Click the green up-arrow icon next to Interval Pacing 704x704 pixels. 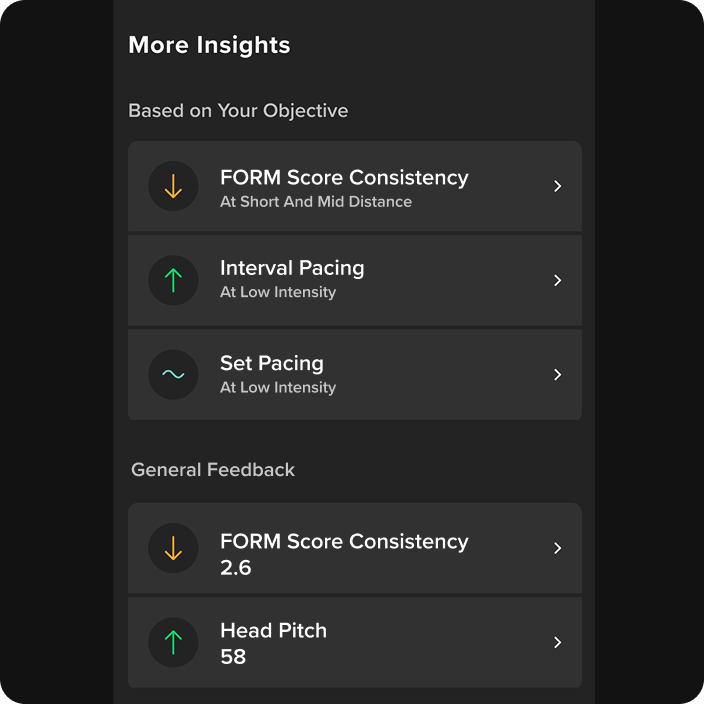click(173, 280)
